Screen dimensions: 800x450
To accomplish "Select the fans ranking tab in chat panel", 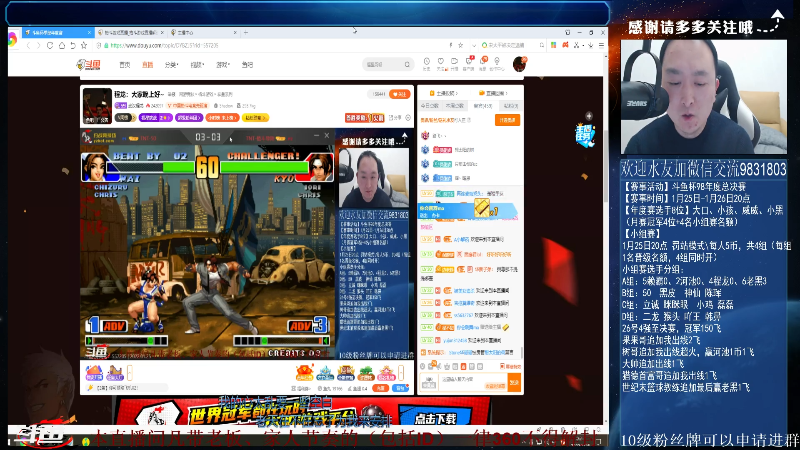I will [x=483, y=106].
